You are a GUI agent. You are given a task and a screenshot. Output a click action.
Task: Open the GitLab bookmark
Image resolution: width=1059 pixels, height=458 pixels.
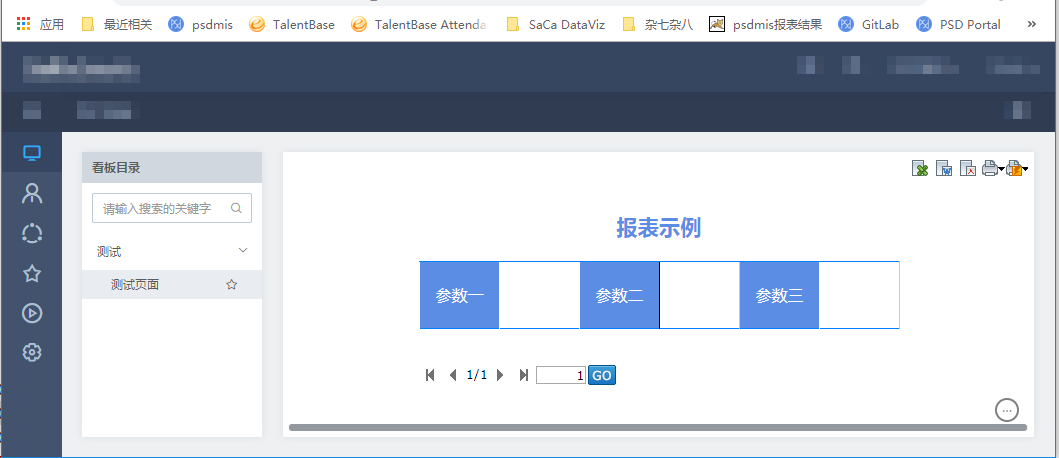click(x=872, y=24)
